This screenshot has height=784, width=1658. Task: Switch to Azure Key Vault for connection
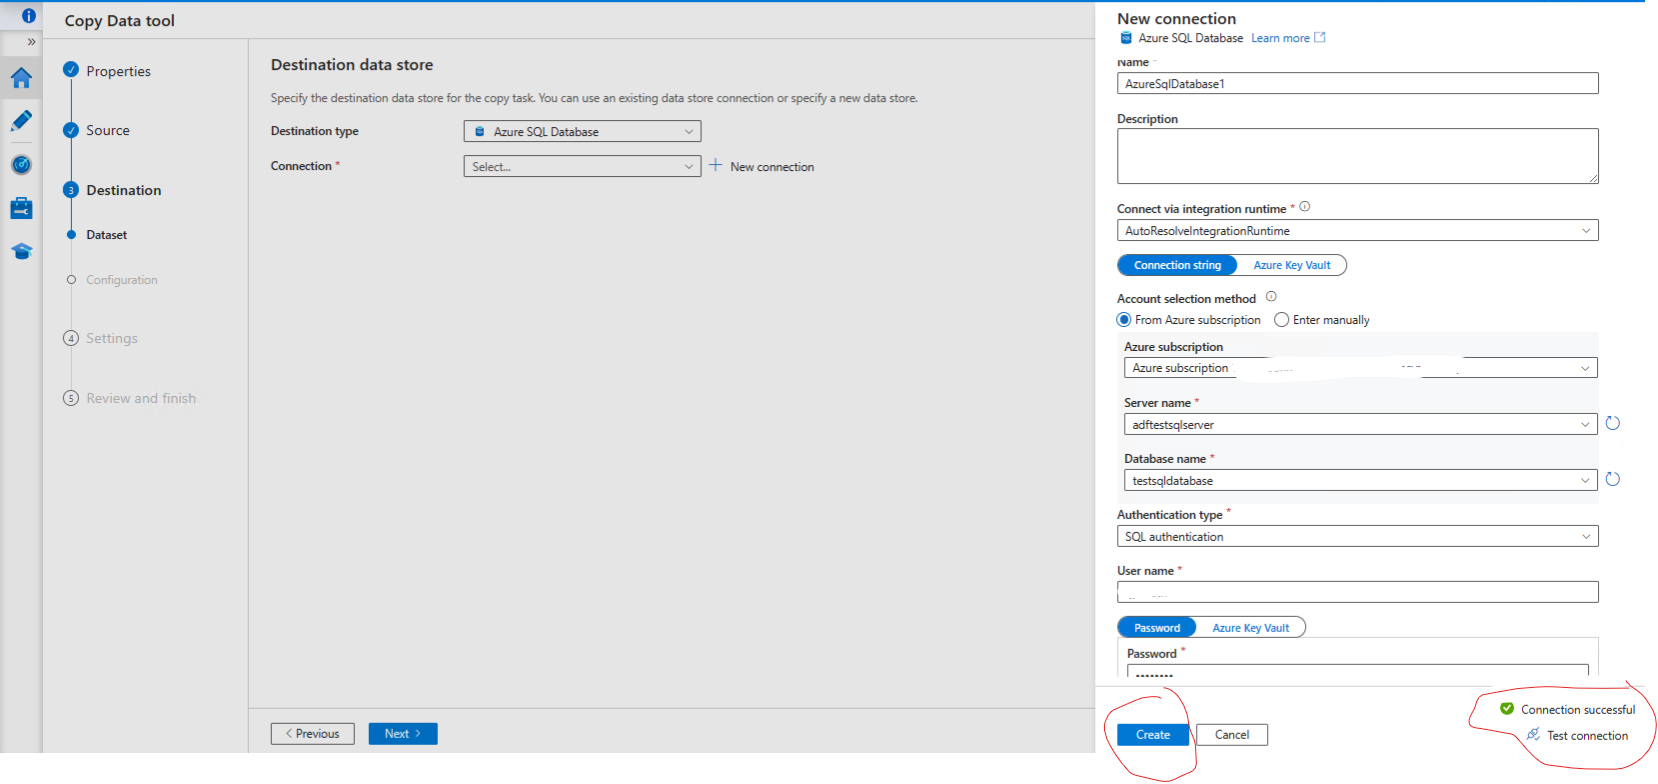(1292, 265)
